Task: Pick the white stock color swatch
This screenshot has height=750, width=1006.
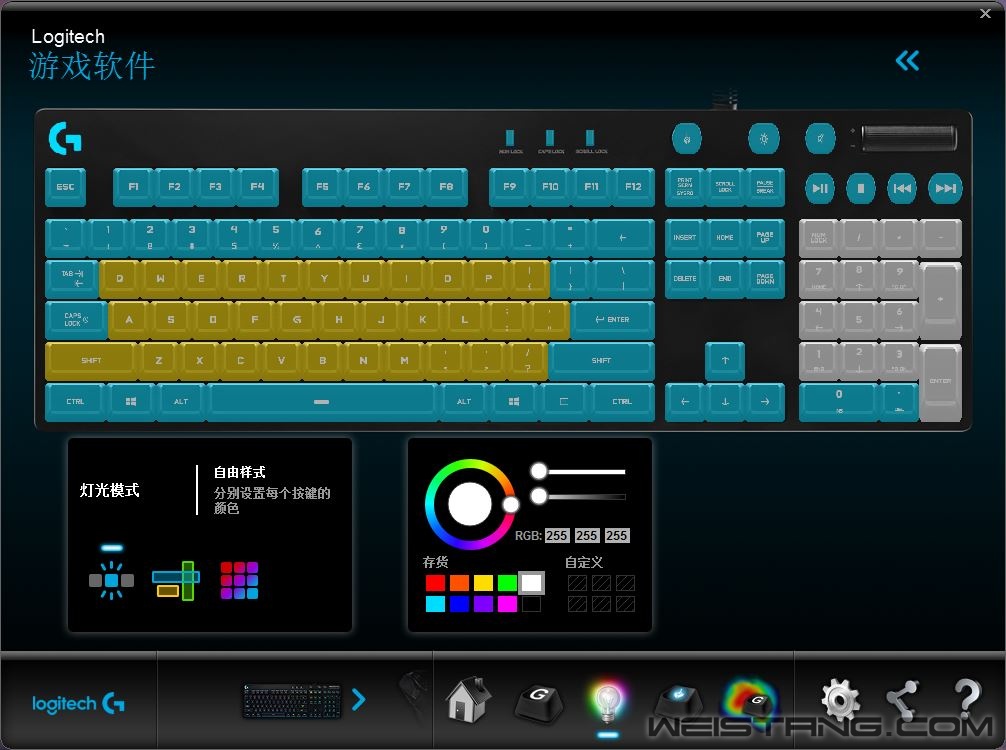Action: click(531, 583)
